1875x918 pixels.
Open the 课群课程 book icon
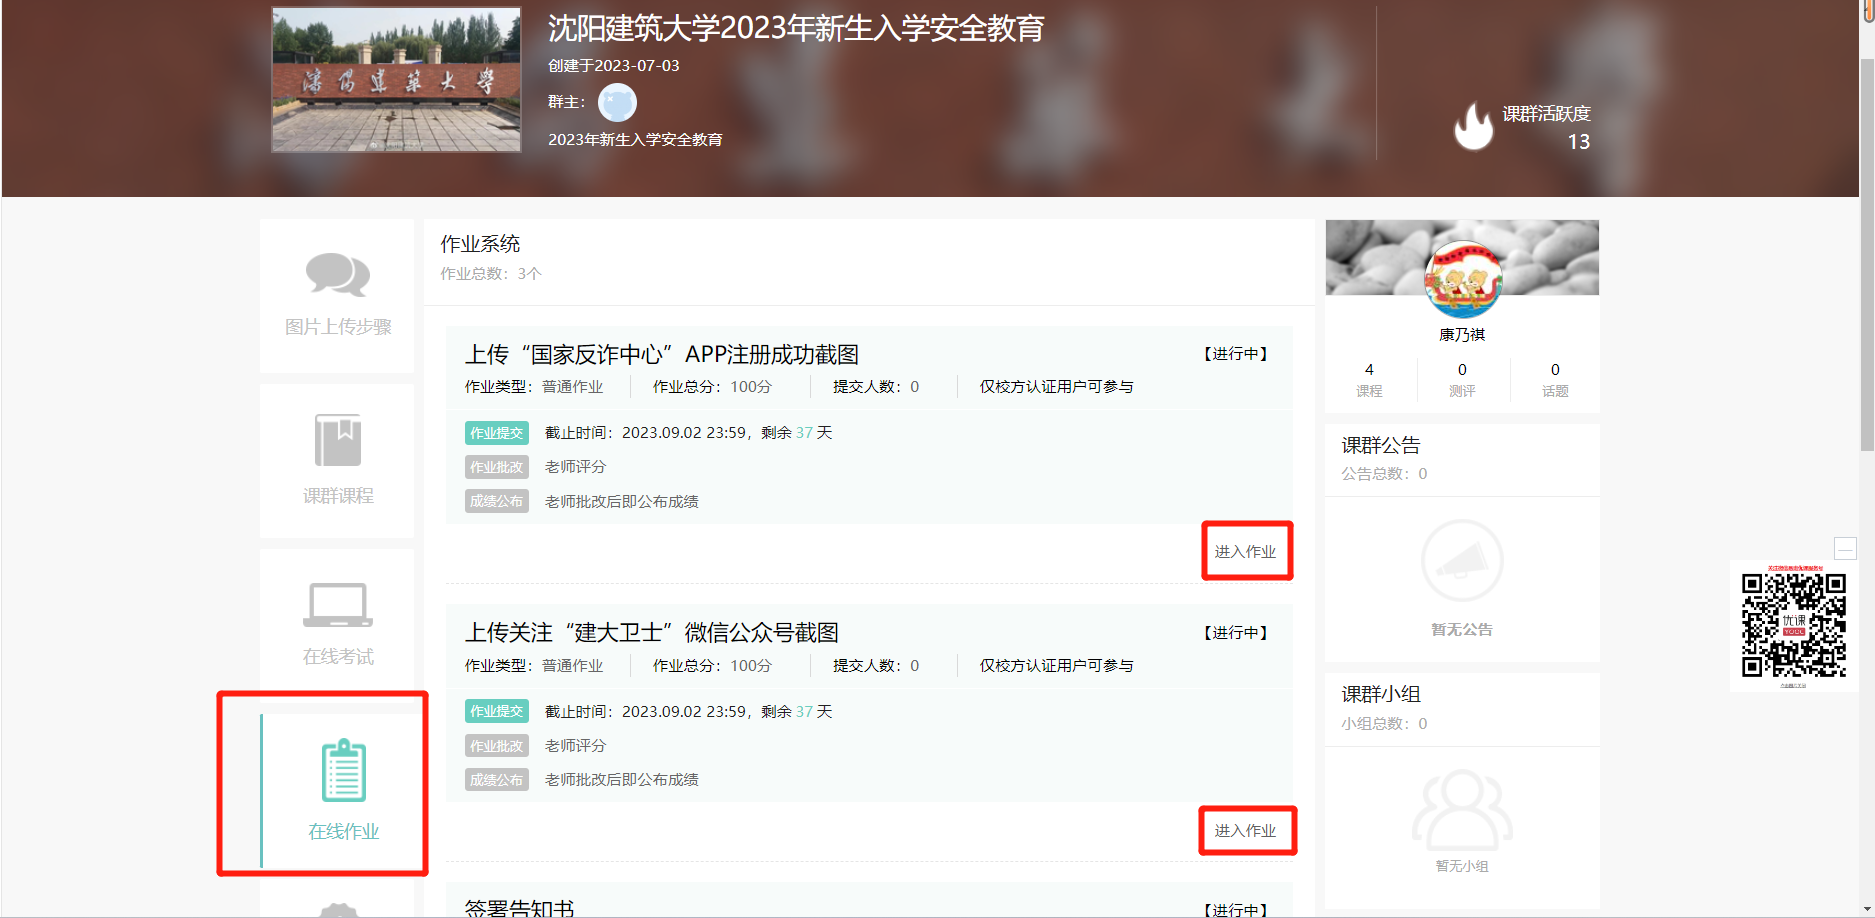[338, 440]
